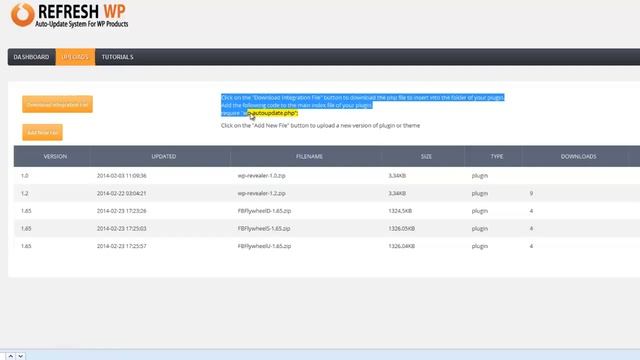Sort by the Filename column header
The width and height of the screenshot is (640, 360).
(309, 156)
